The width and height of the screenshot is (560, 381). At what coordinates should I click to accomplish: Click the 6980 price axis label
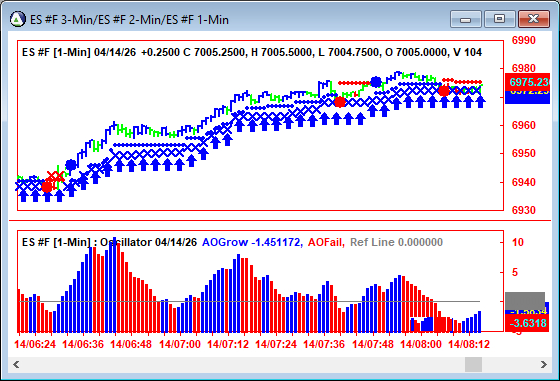click(x=524, y=68)
